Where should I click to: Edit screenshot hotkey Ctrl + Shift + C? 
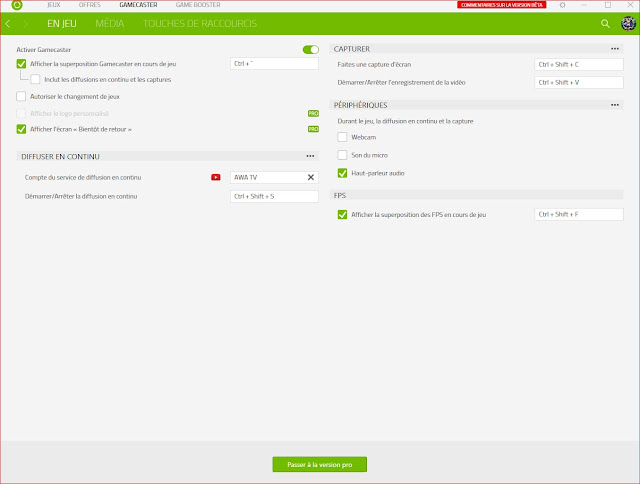pos(579,64)
